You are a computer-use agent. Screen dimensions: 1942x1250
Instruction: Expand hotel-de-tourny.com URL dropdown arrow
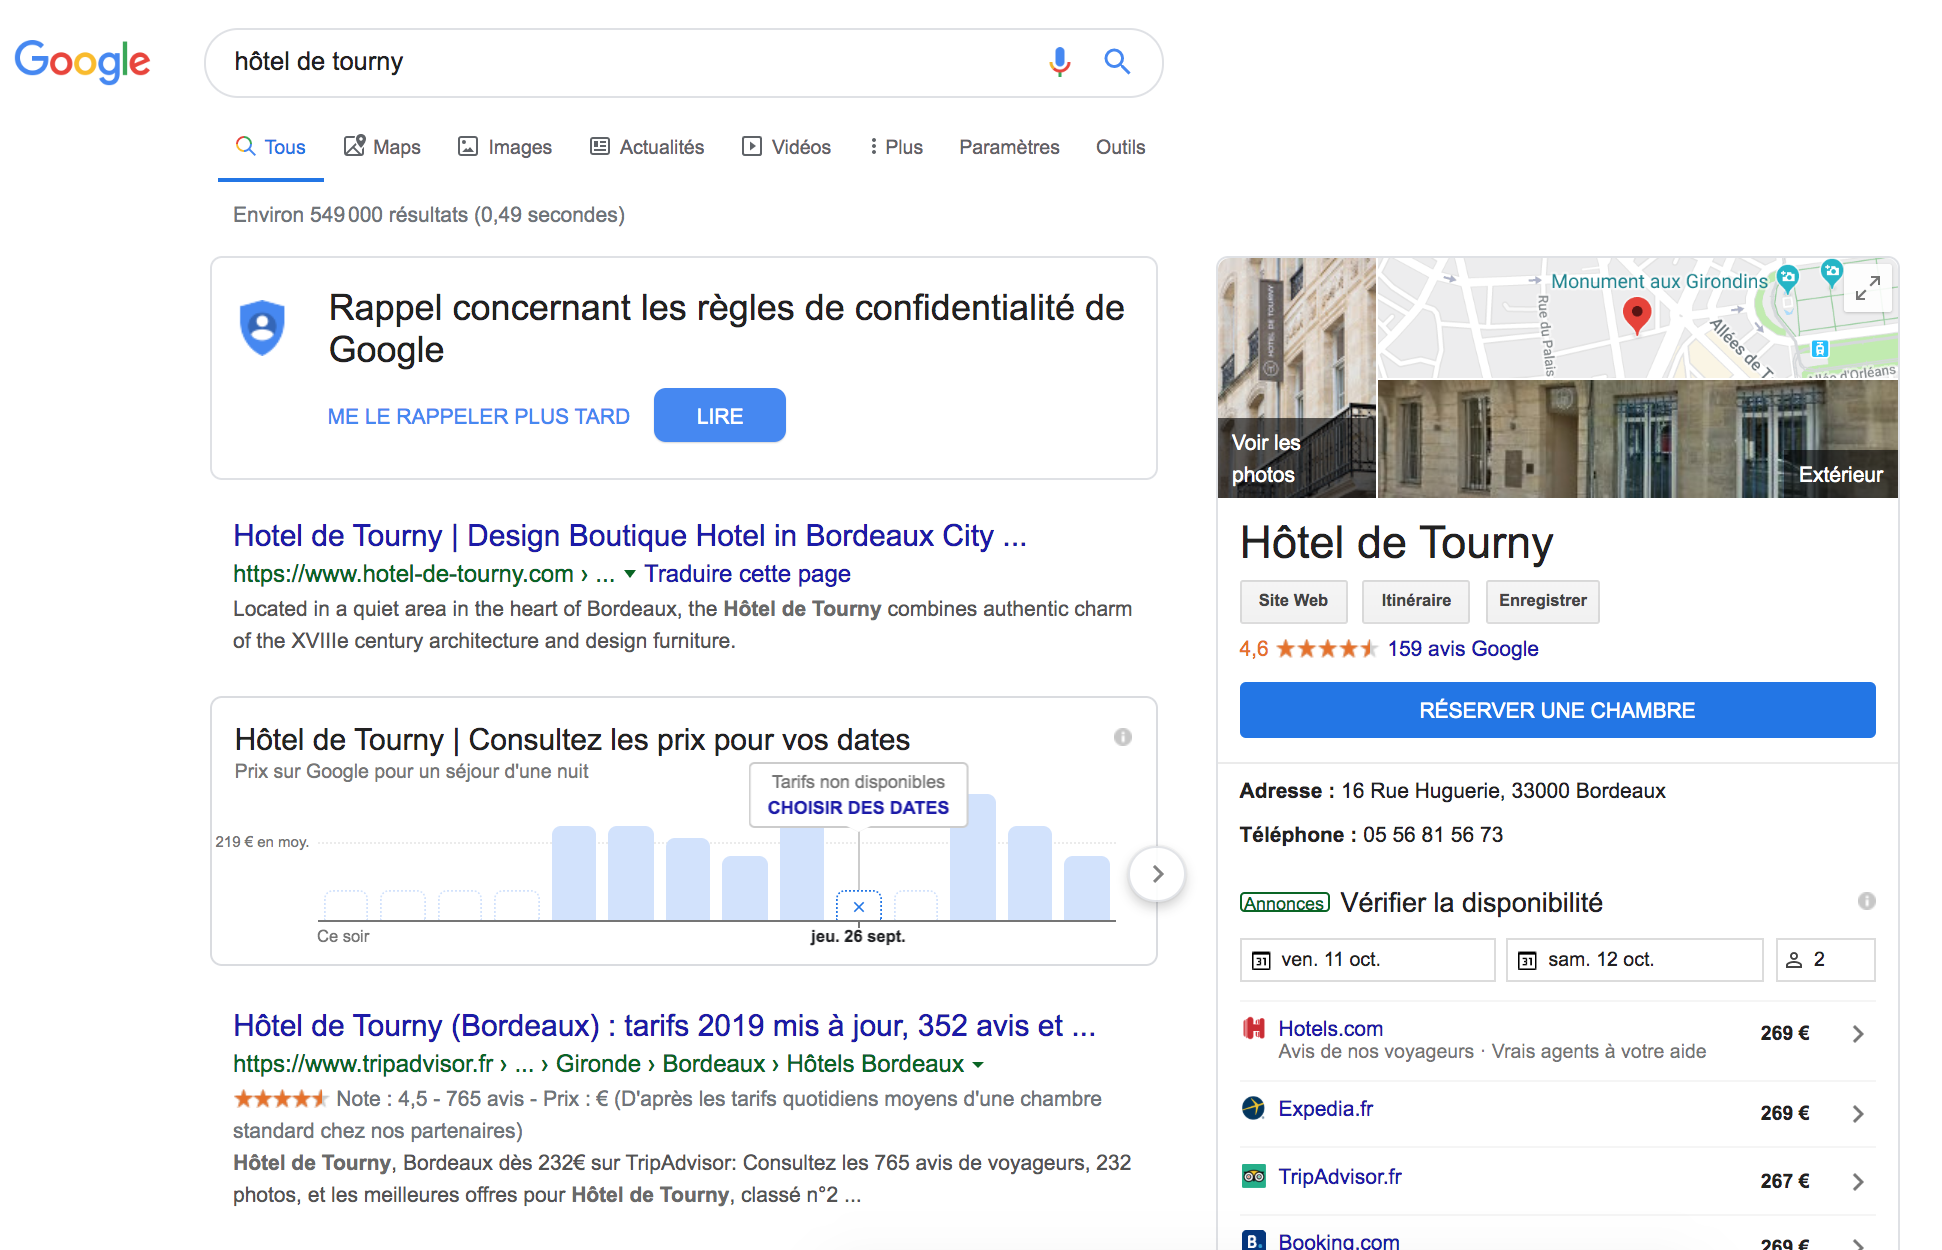tap(630, 574)
